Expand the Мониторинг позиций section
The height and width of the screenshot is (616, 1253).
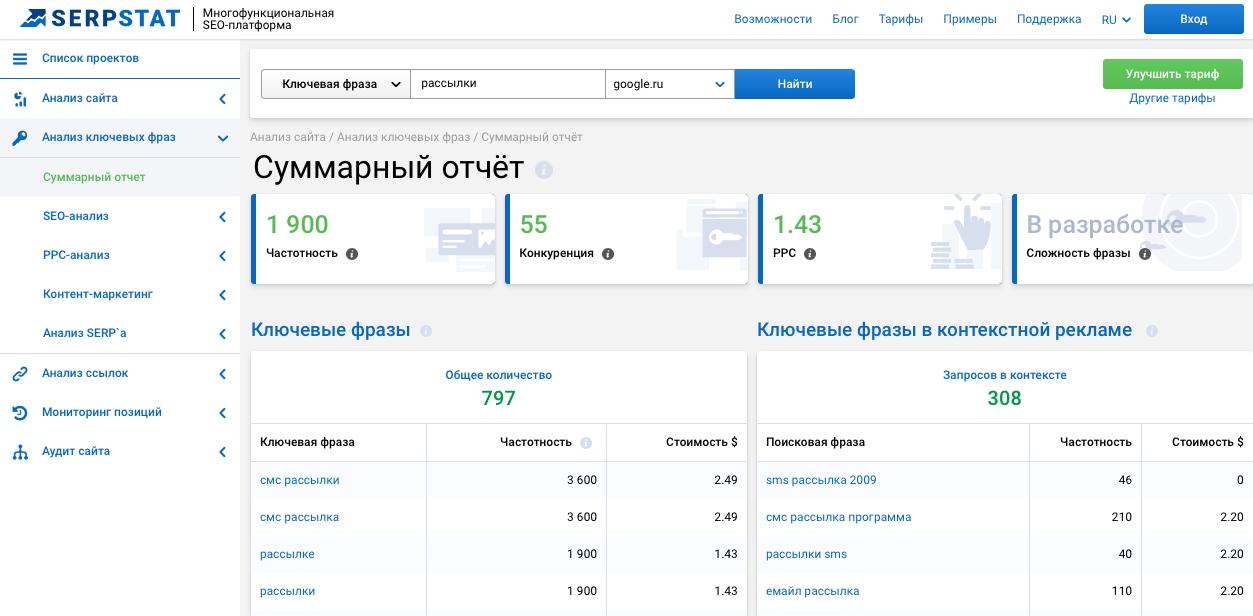pyautogui.click(x=222, y=413)
